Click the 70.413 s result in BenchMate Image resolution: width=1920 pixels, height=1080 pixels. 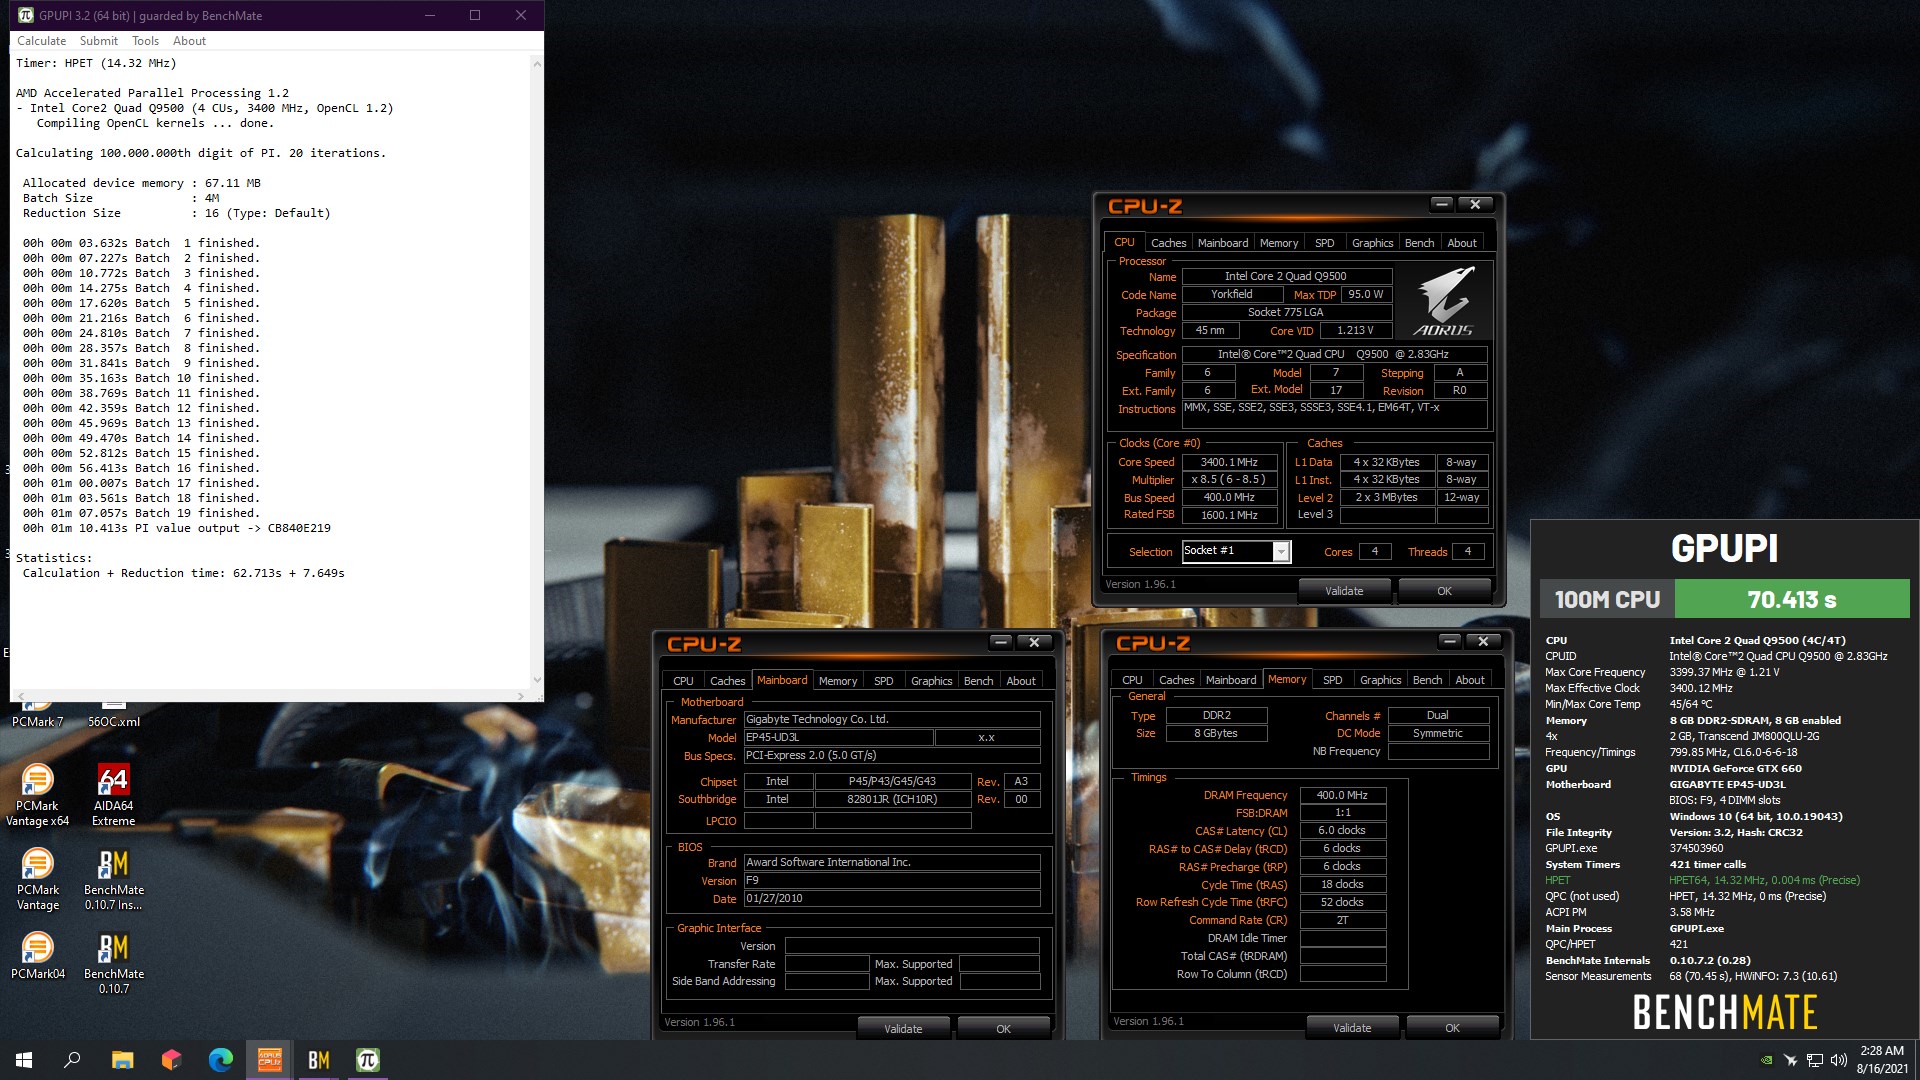(1791, 599)
